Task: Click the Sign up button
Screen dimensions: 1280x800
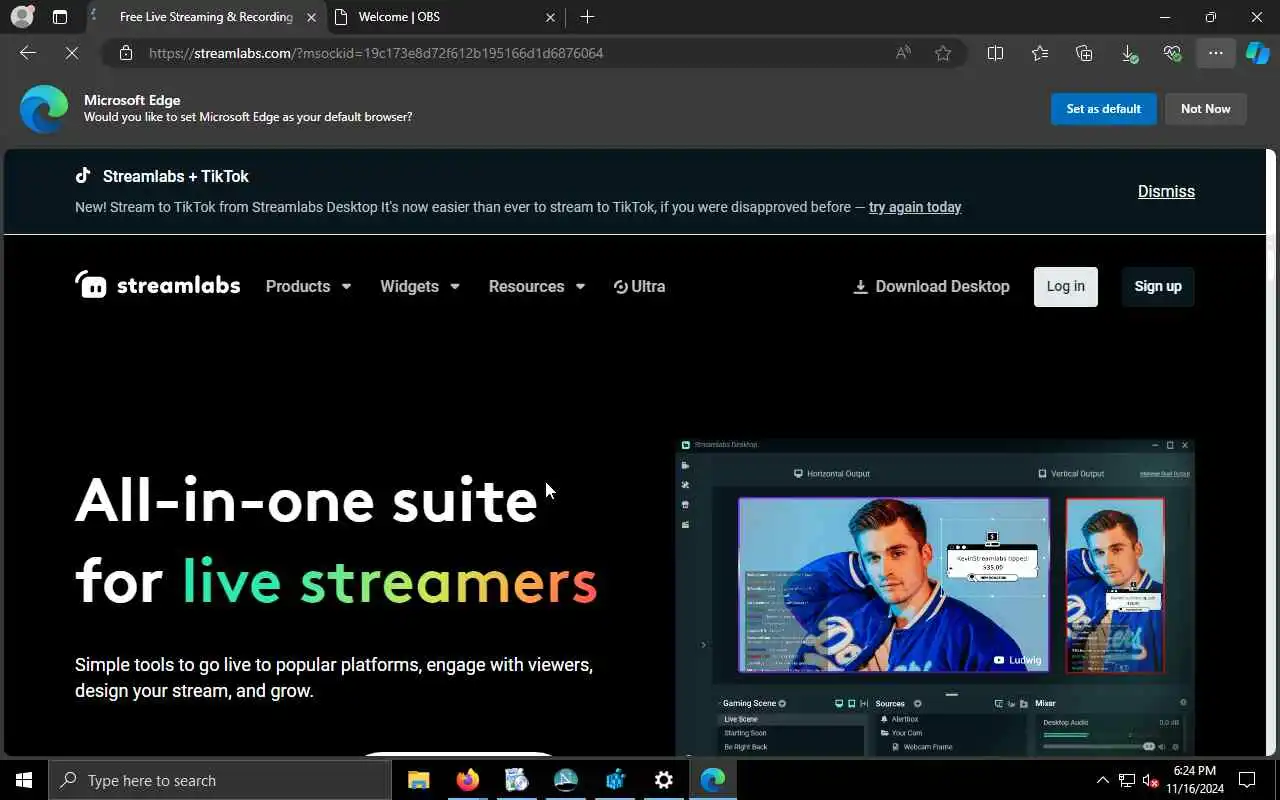Action: (x=1158, y=286)
